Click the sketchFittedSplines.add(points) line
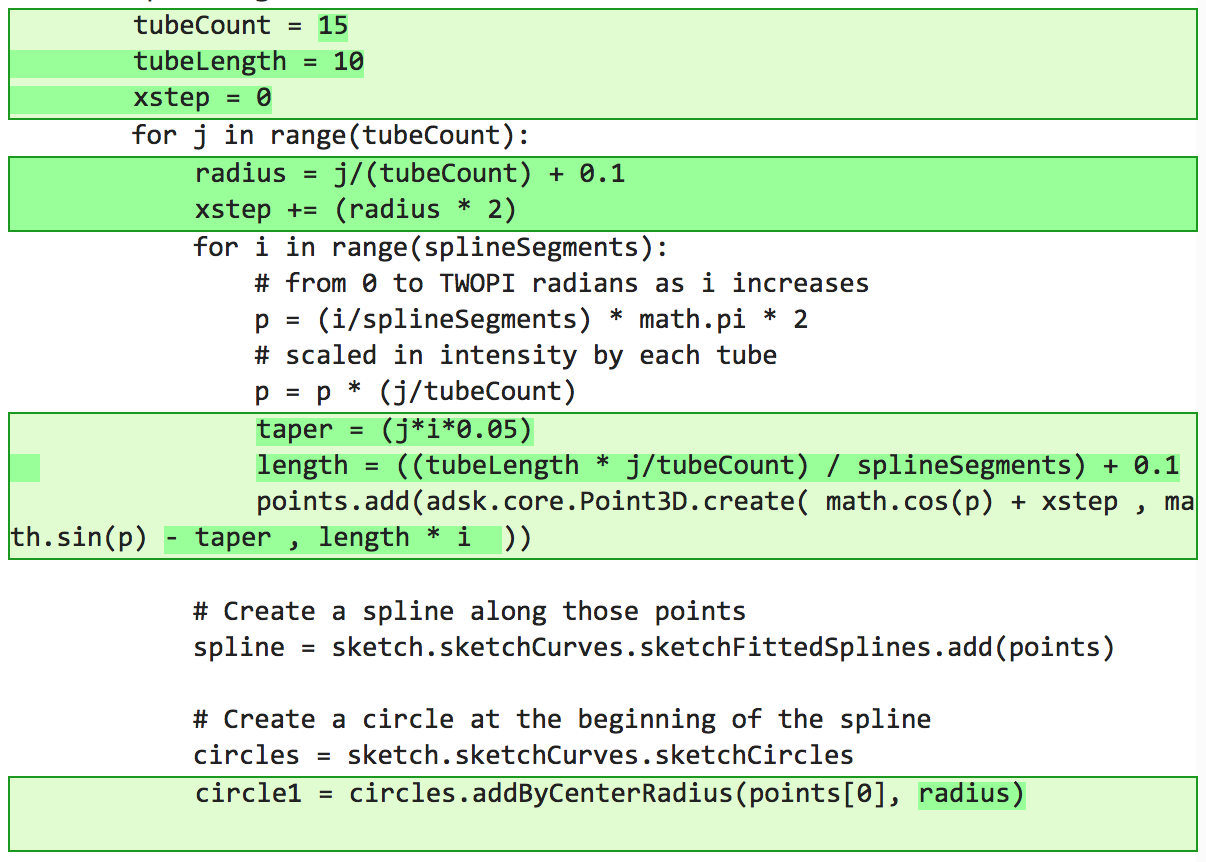Viewport: 1206px width, 862px height. [x=654, y=647]
